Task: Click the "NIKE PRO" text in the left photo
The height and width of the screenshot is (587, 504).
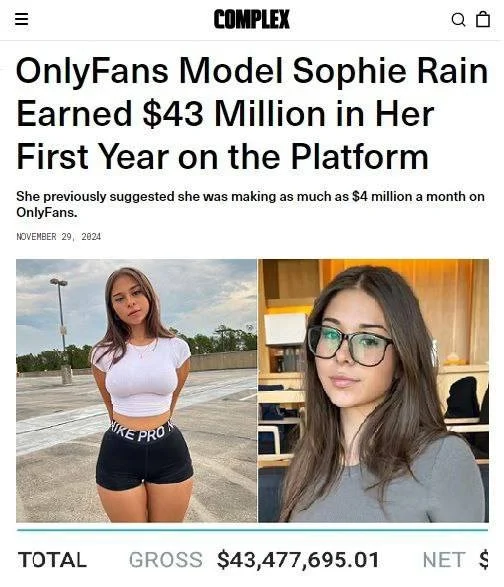Action: pos(140,432)
